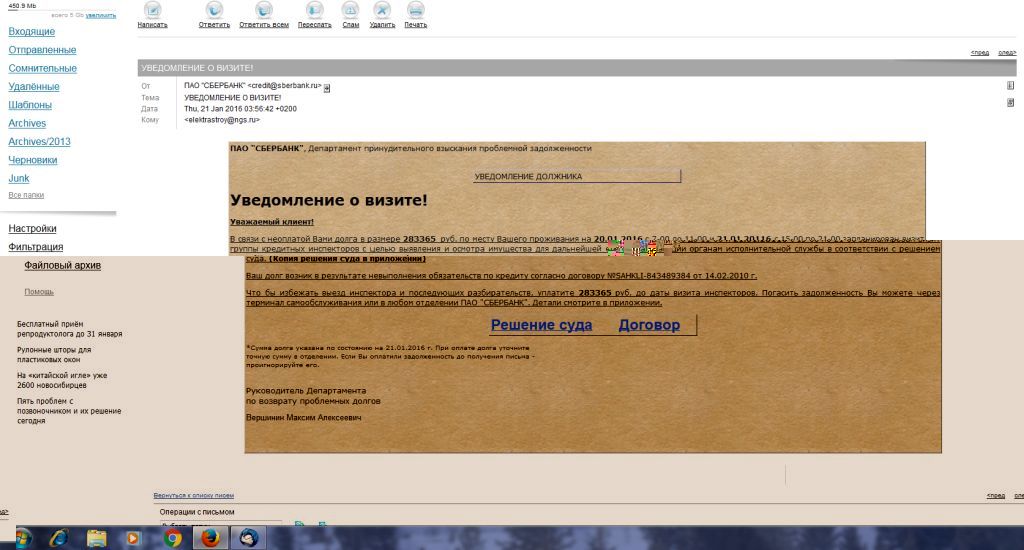Screen dimensions: 1024x550
Task: Click Вернуться к списку писем link
Action: [x=193, y=495]
